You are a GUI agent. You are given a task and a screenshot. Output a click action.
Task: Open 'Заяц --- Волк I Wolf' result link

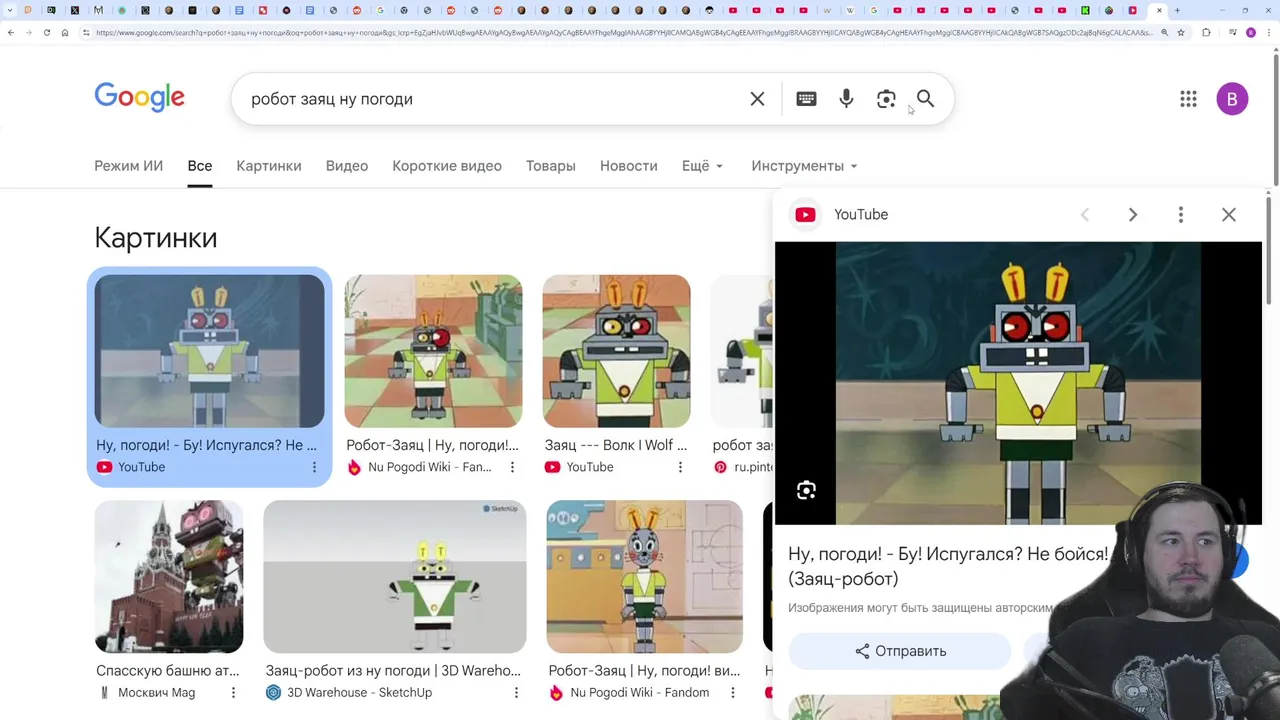click(x=616, y=445)
